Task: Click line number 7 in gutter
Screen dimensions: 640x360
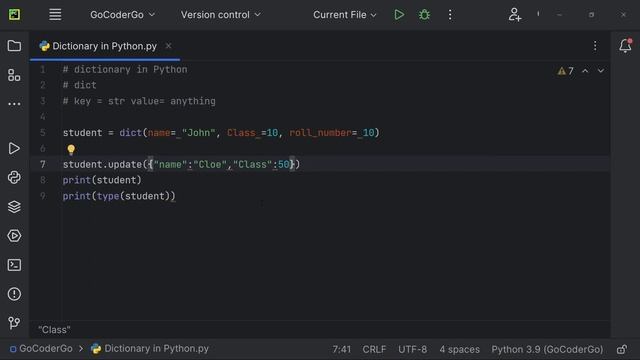Action: click(x=43, y=164)
